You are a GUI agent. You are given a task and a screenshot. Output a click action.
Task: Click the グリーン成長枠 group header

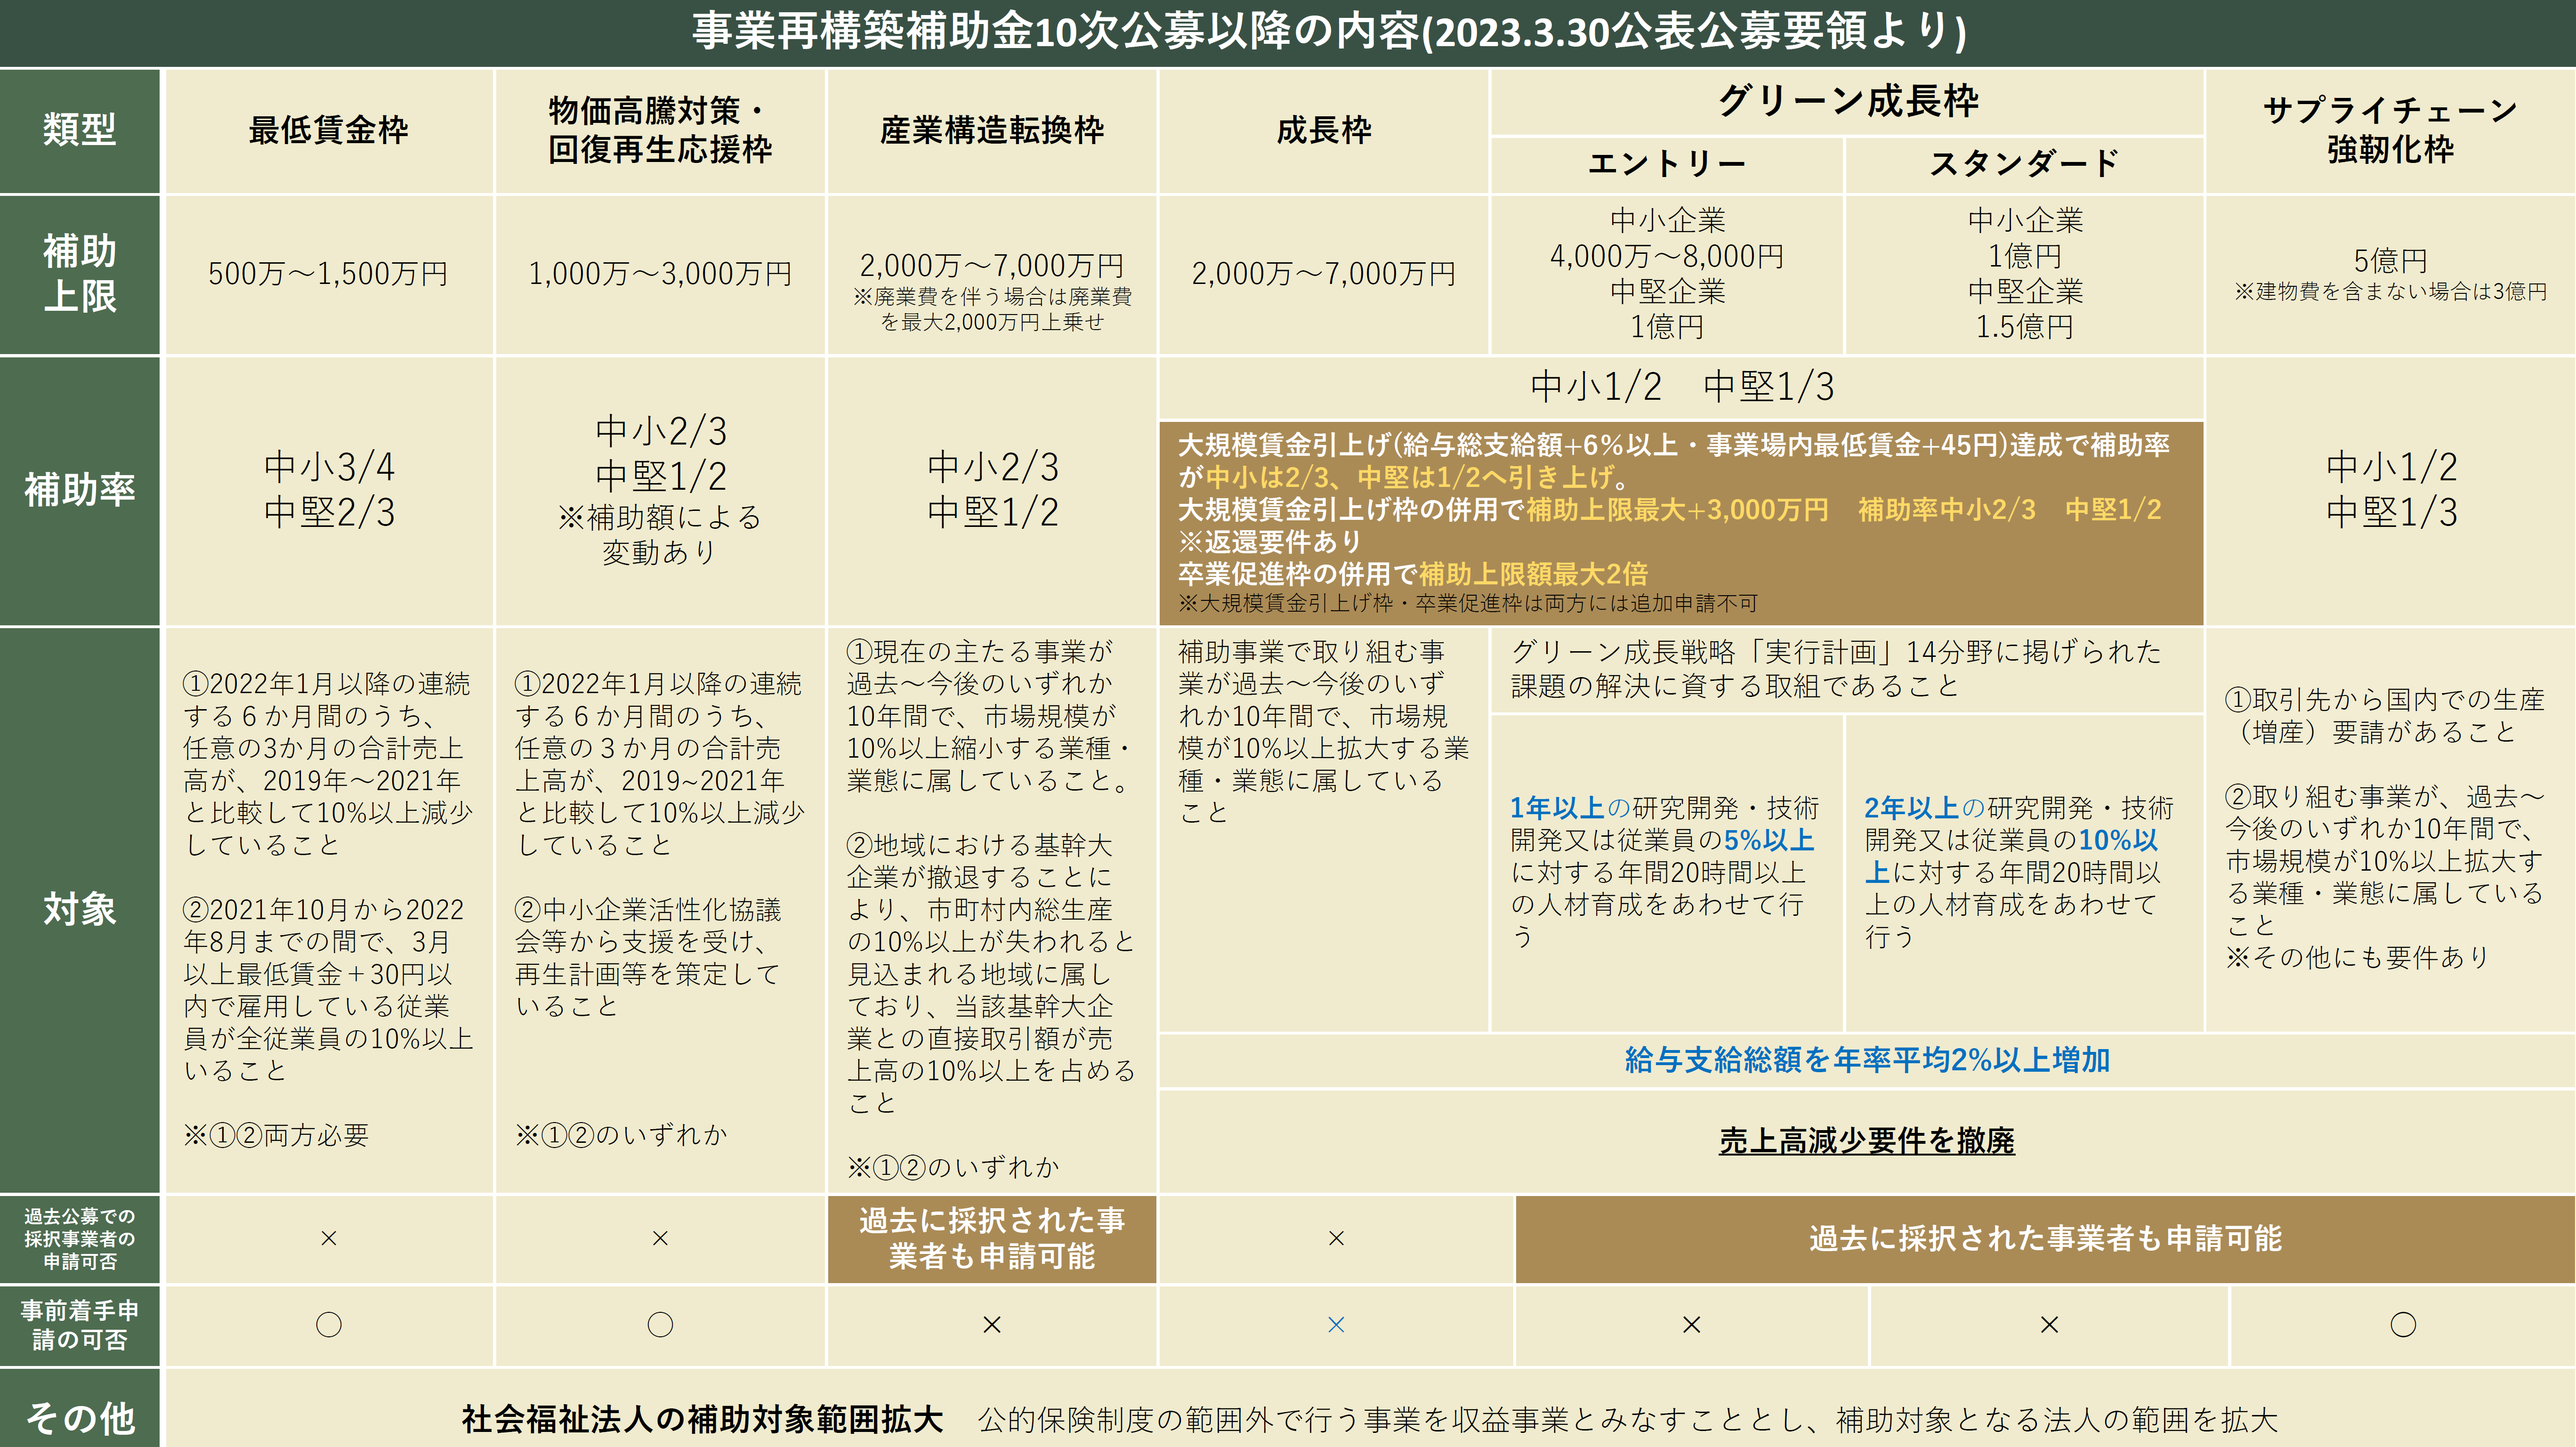click(1848, 101)
